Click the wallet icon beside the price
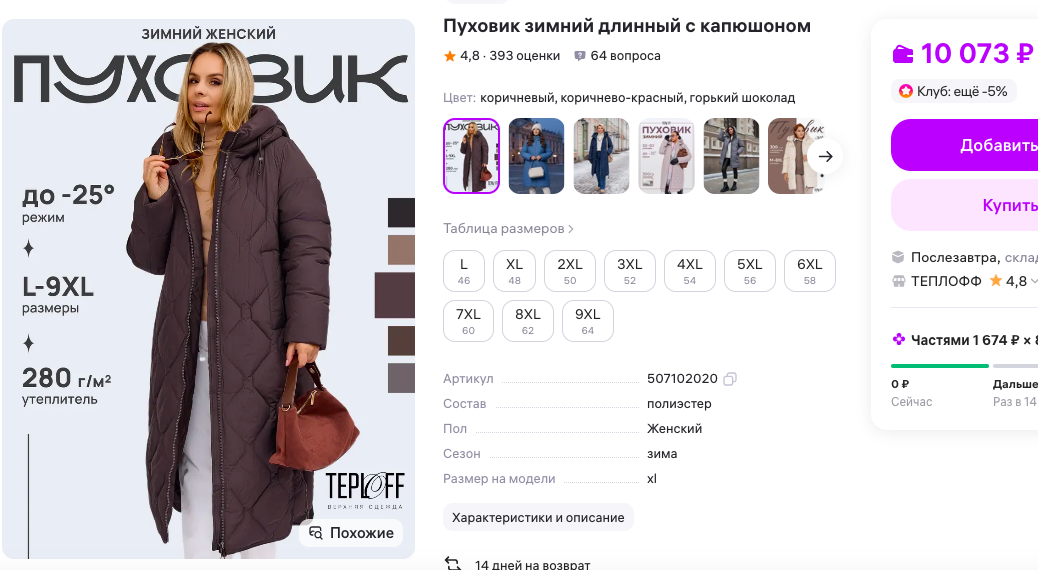 (x=902, y=54)
